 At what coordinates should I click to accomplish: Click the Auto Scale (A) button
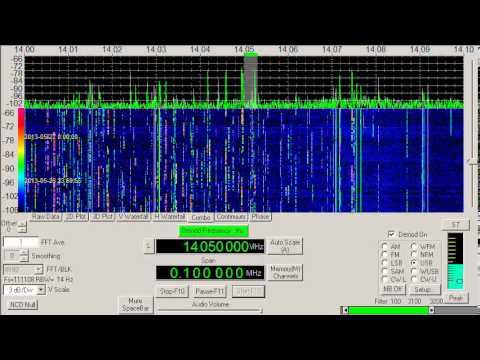point(285,246)
